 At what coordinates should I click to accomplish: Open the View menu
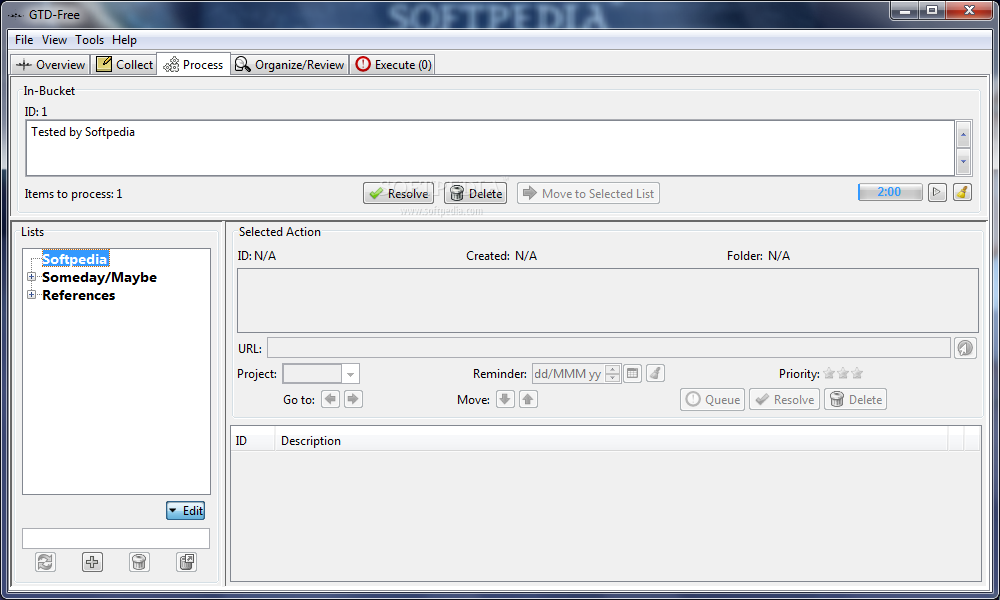click(x=54, y=40)
